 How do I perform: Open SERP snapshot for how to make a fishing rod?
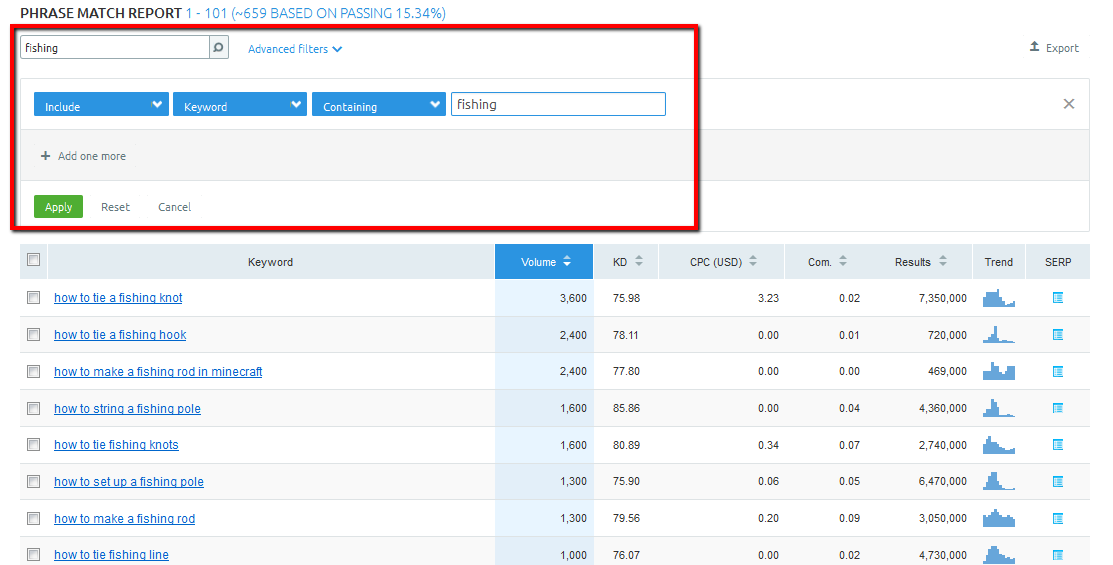1058,518
